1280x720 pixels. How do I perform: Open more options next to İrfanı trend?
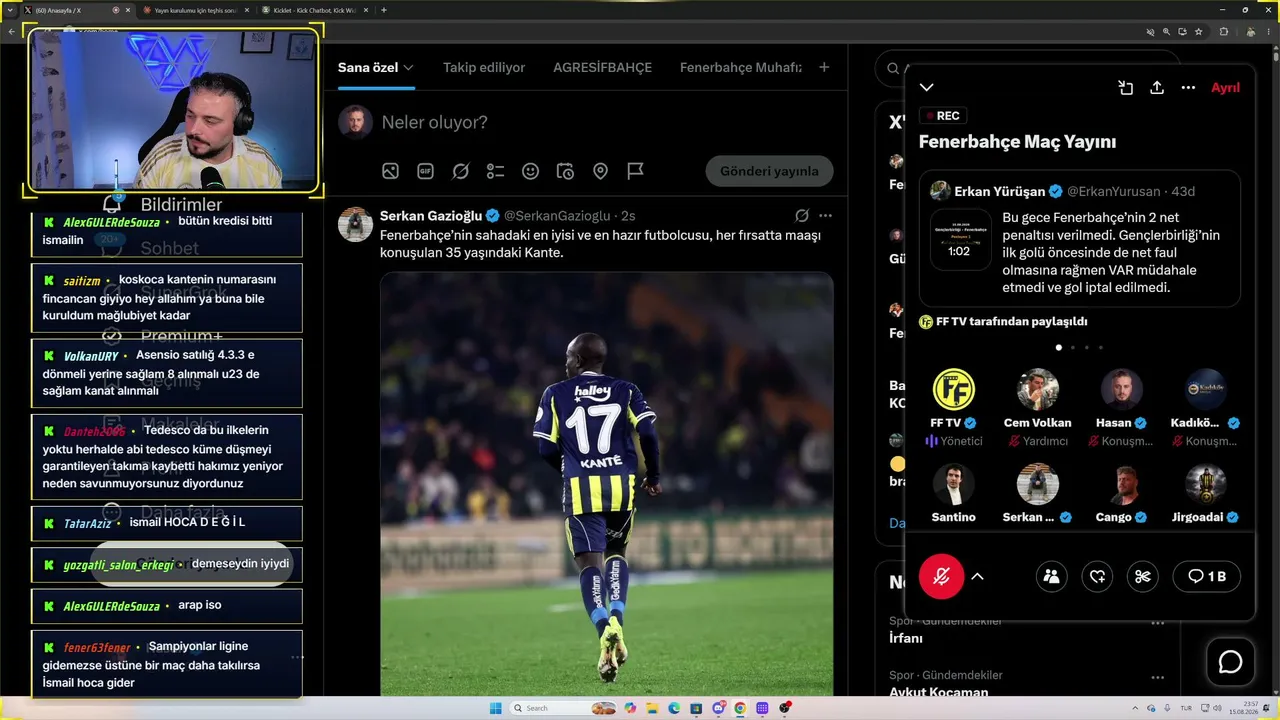pyautogui.click(x=1158, y=623)
